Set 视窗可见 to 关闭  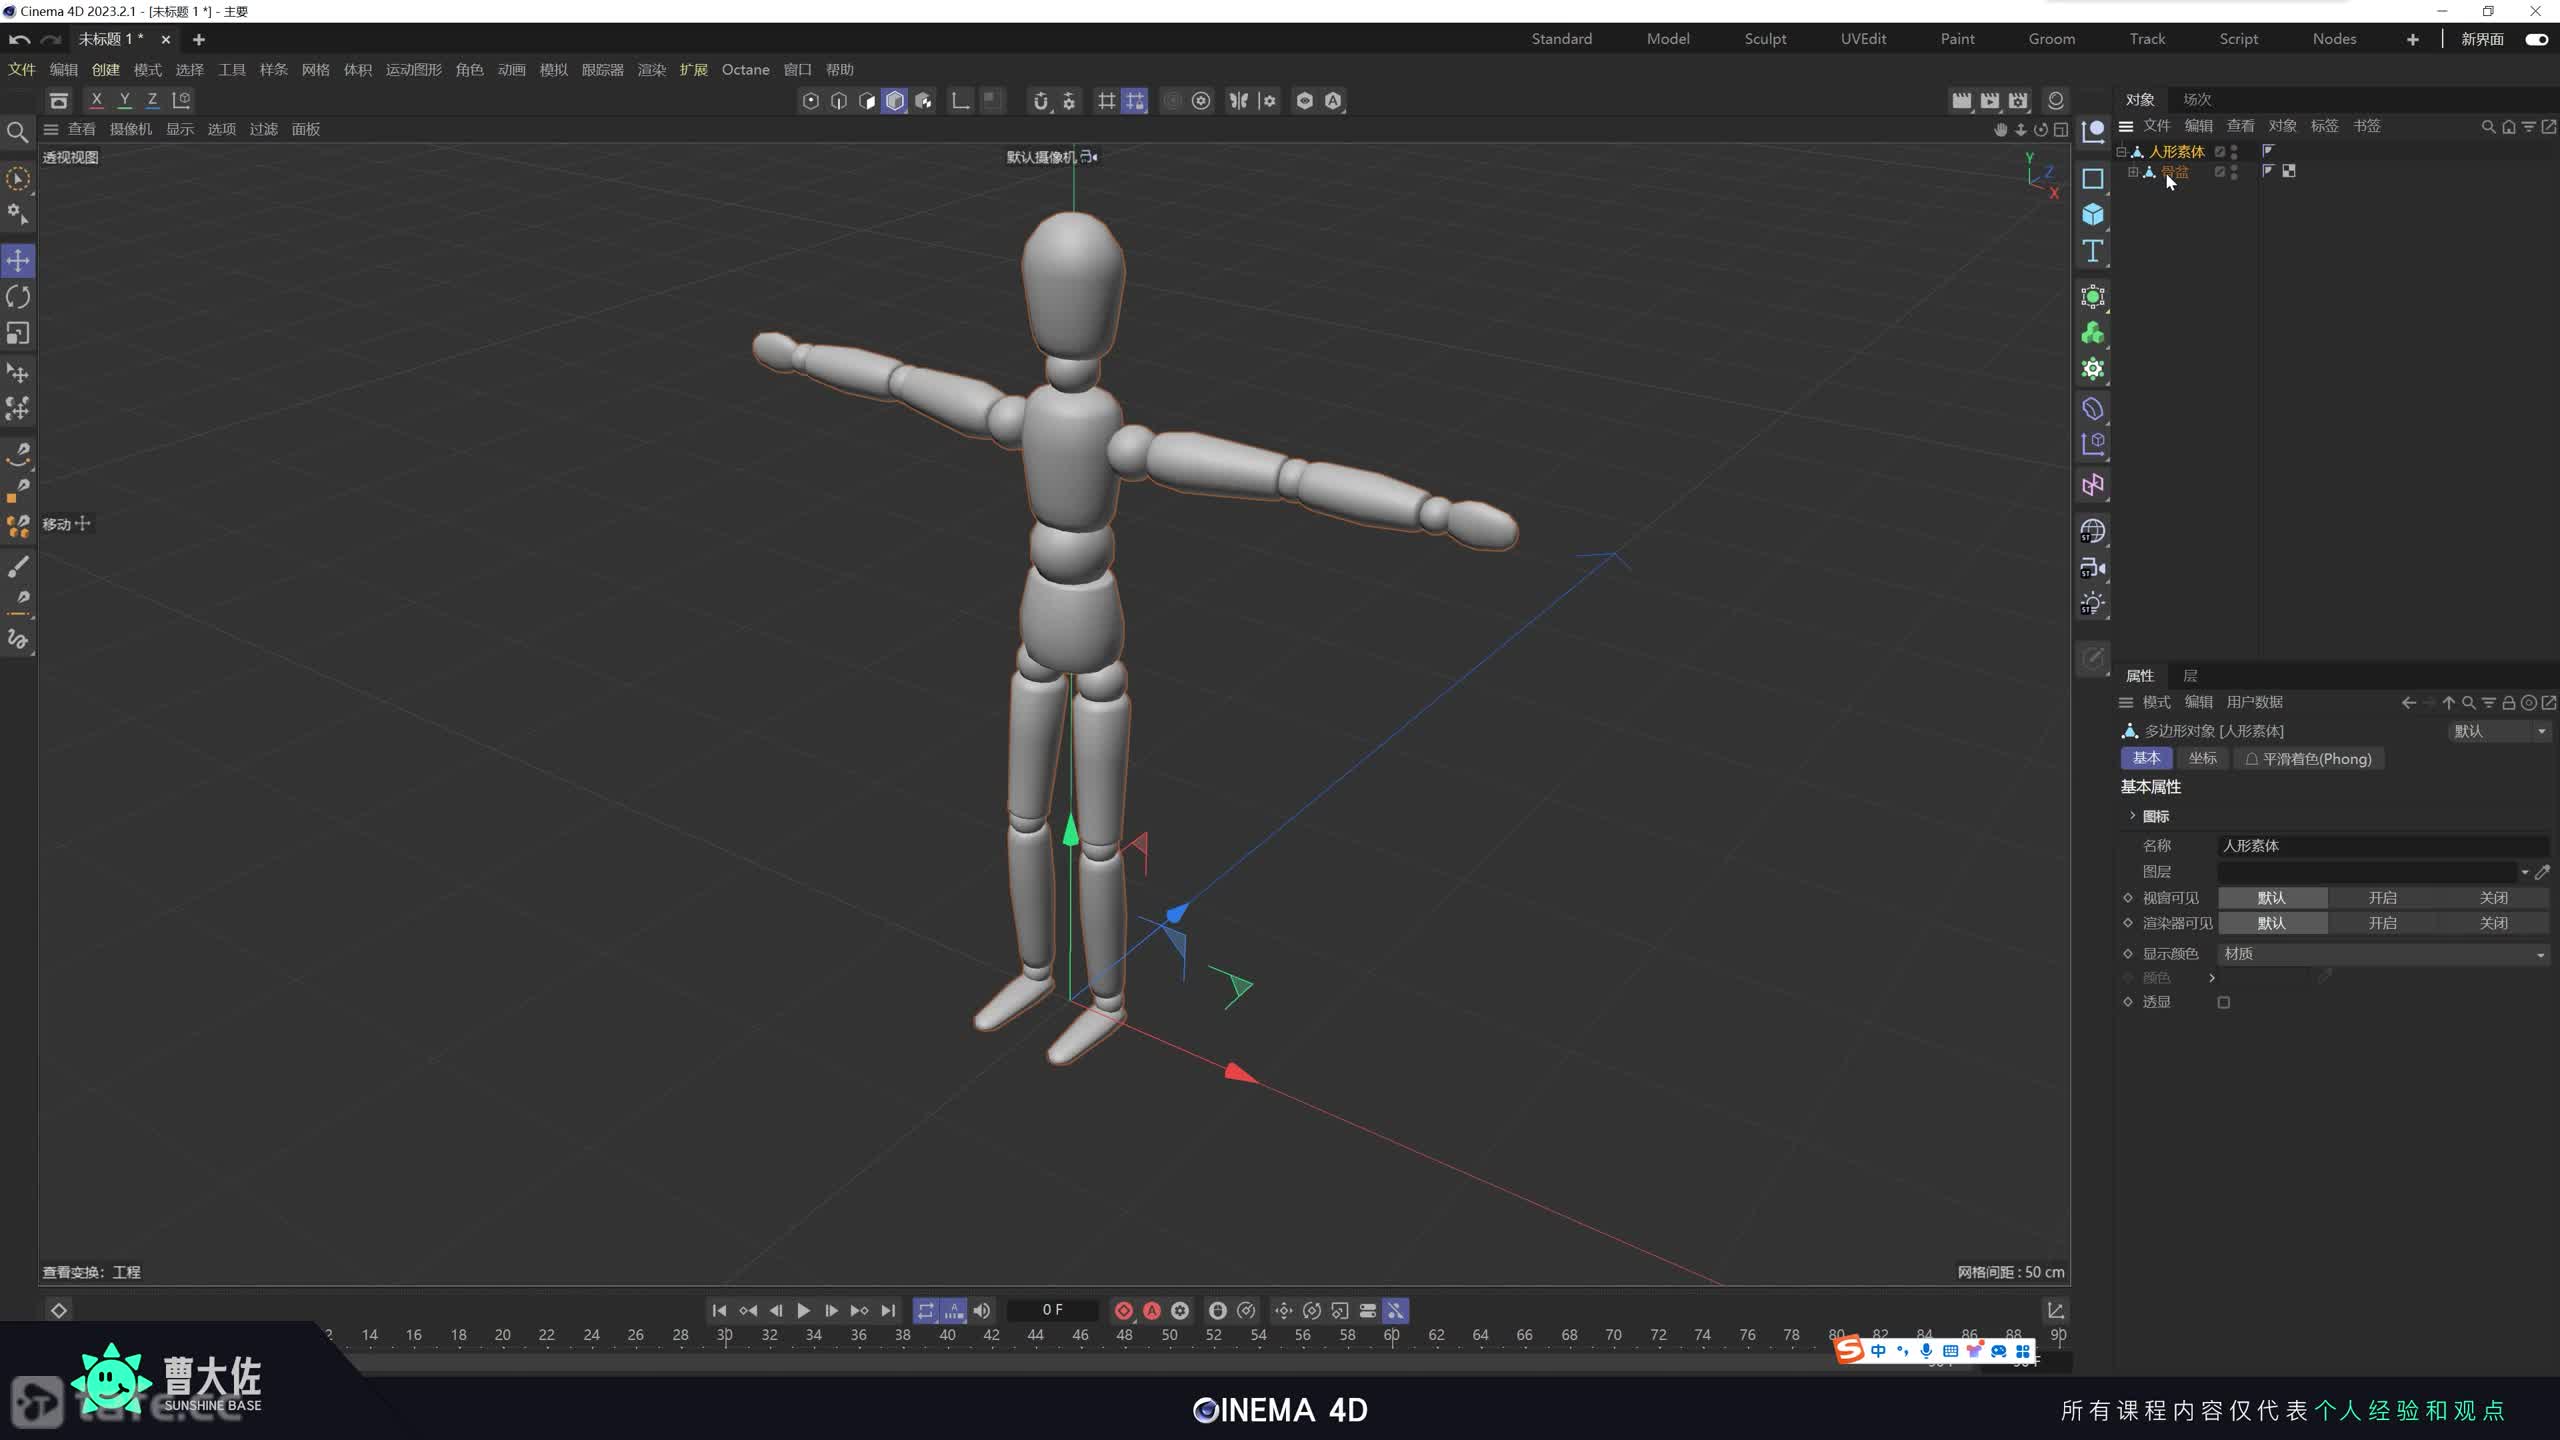[x=2493, y=898]
